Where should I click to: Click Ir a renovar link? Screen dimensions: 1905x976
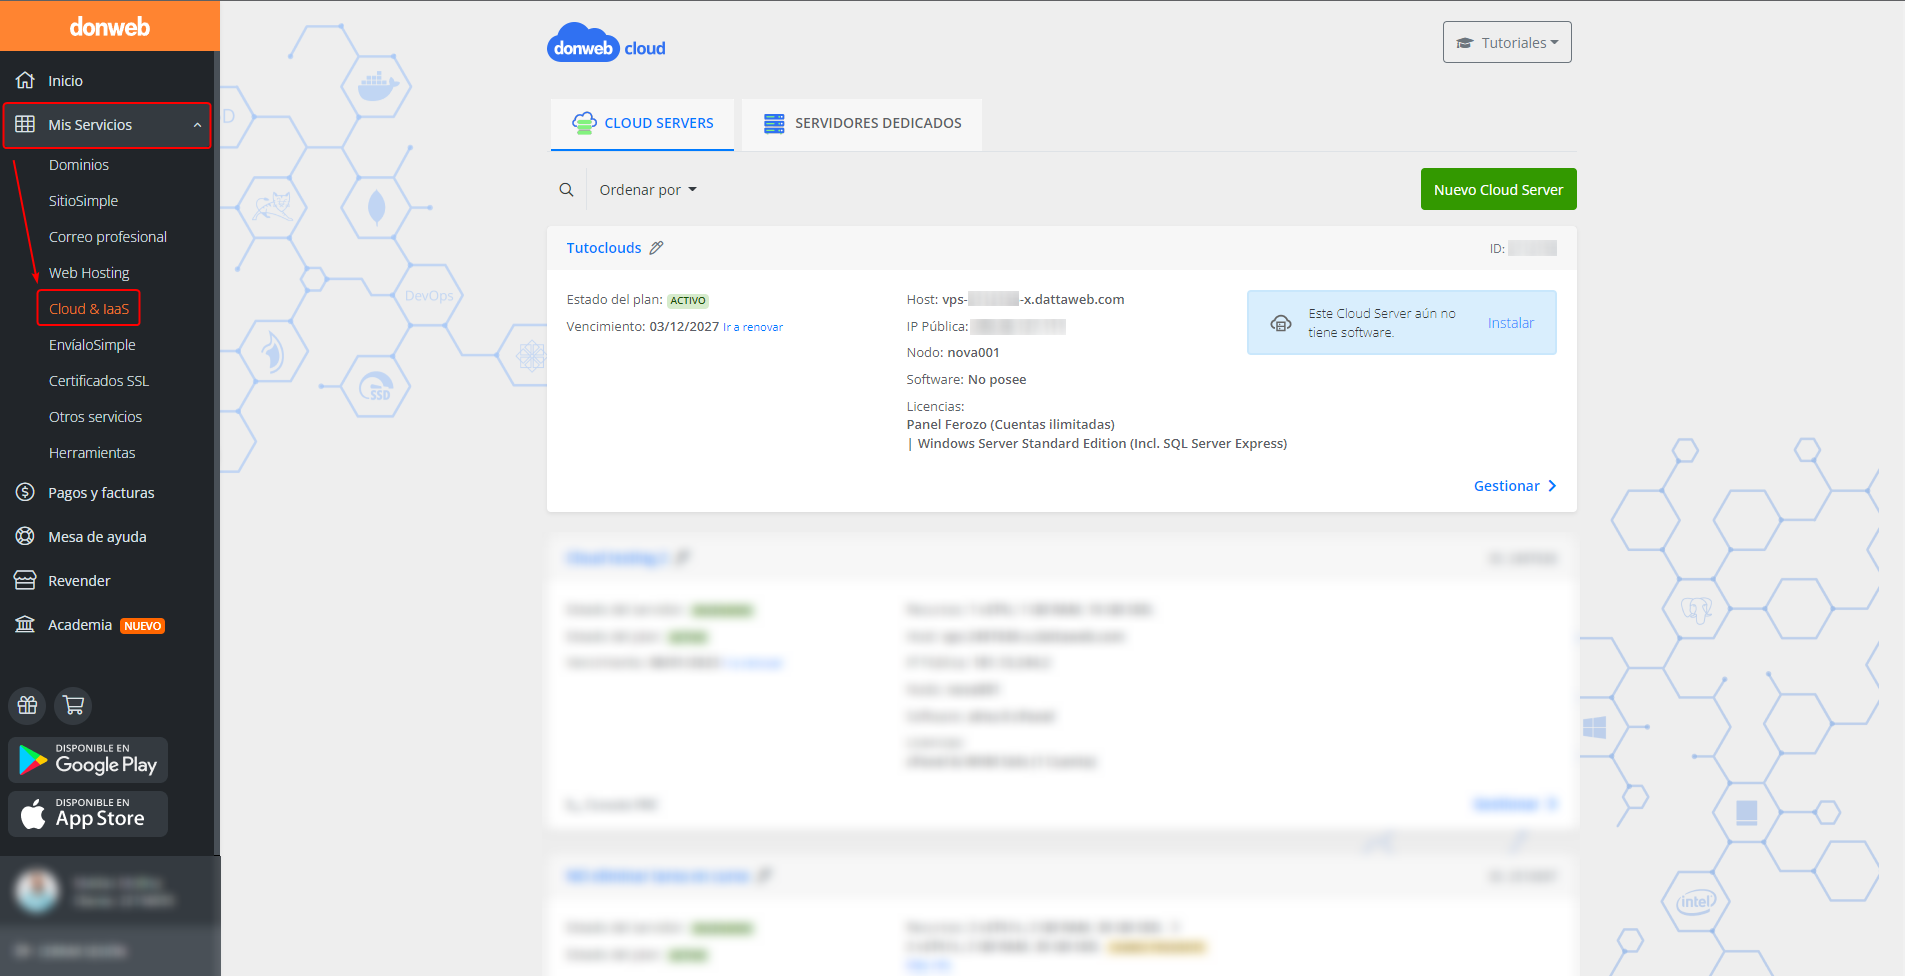pyautogui.click(x=753, y=327)
